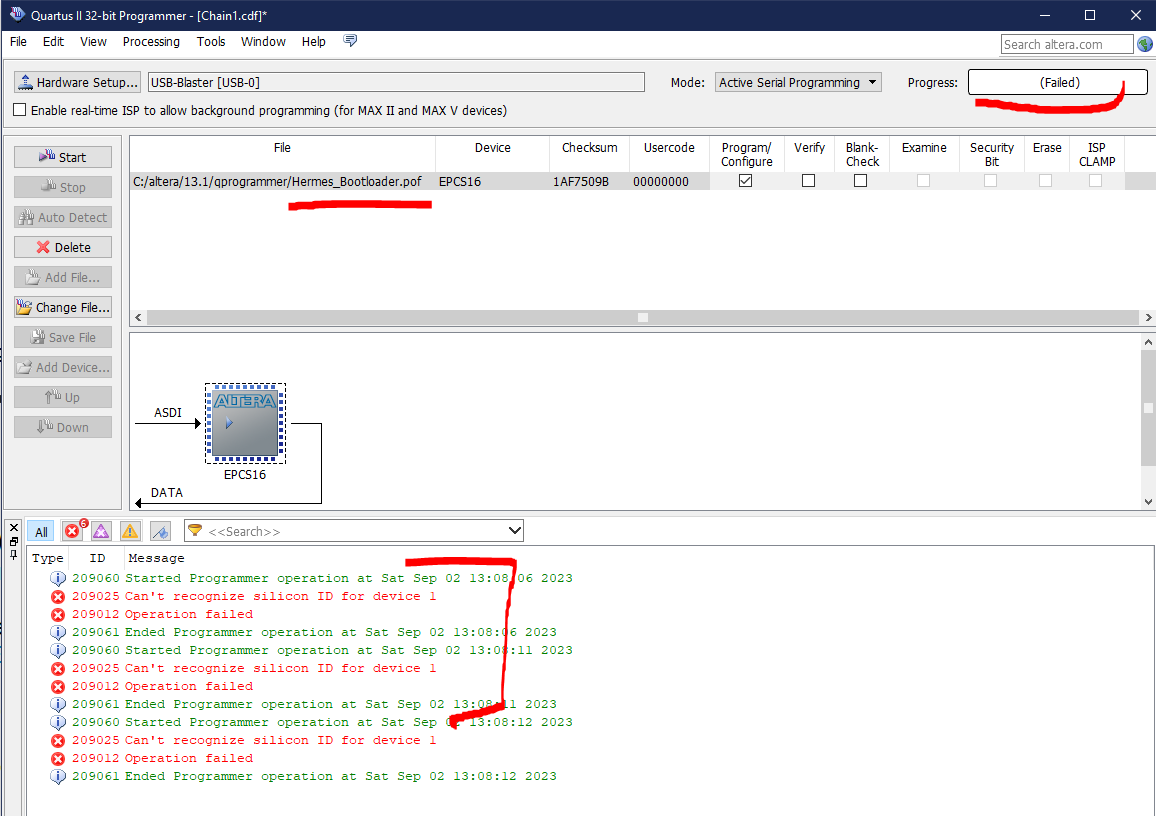The image size is (1156, 816).
Task: Click the message filter funnel icon
Action: [195, 530]
